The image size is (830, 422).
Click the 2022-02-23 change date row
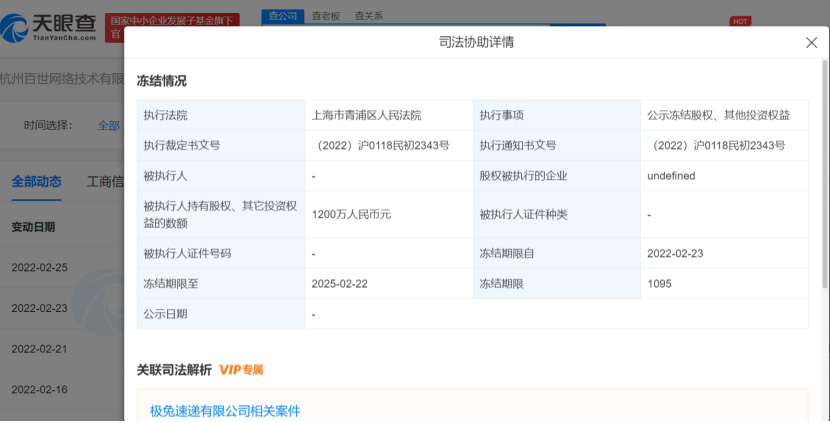39,308
